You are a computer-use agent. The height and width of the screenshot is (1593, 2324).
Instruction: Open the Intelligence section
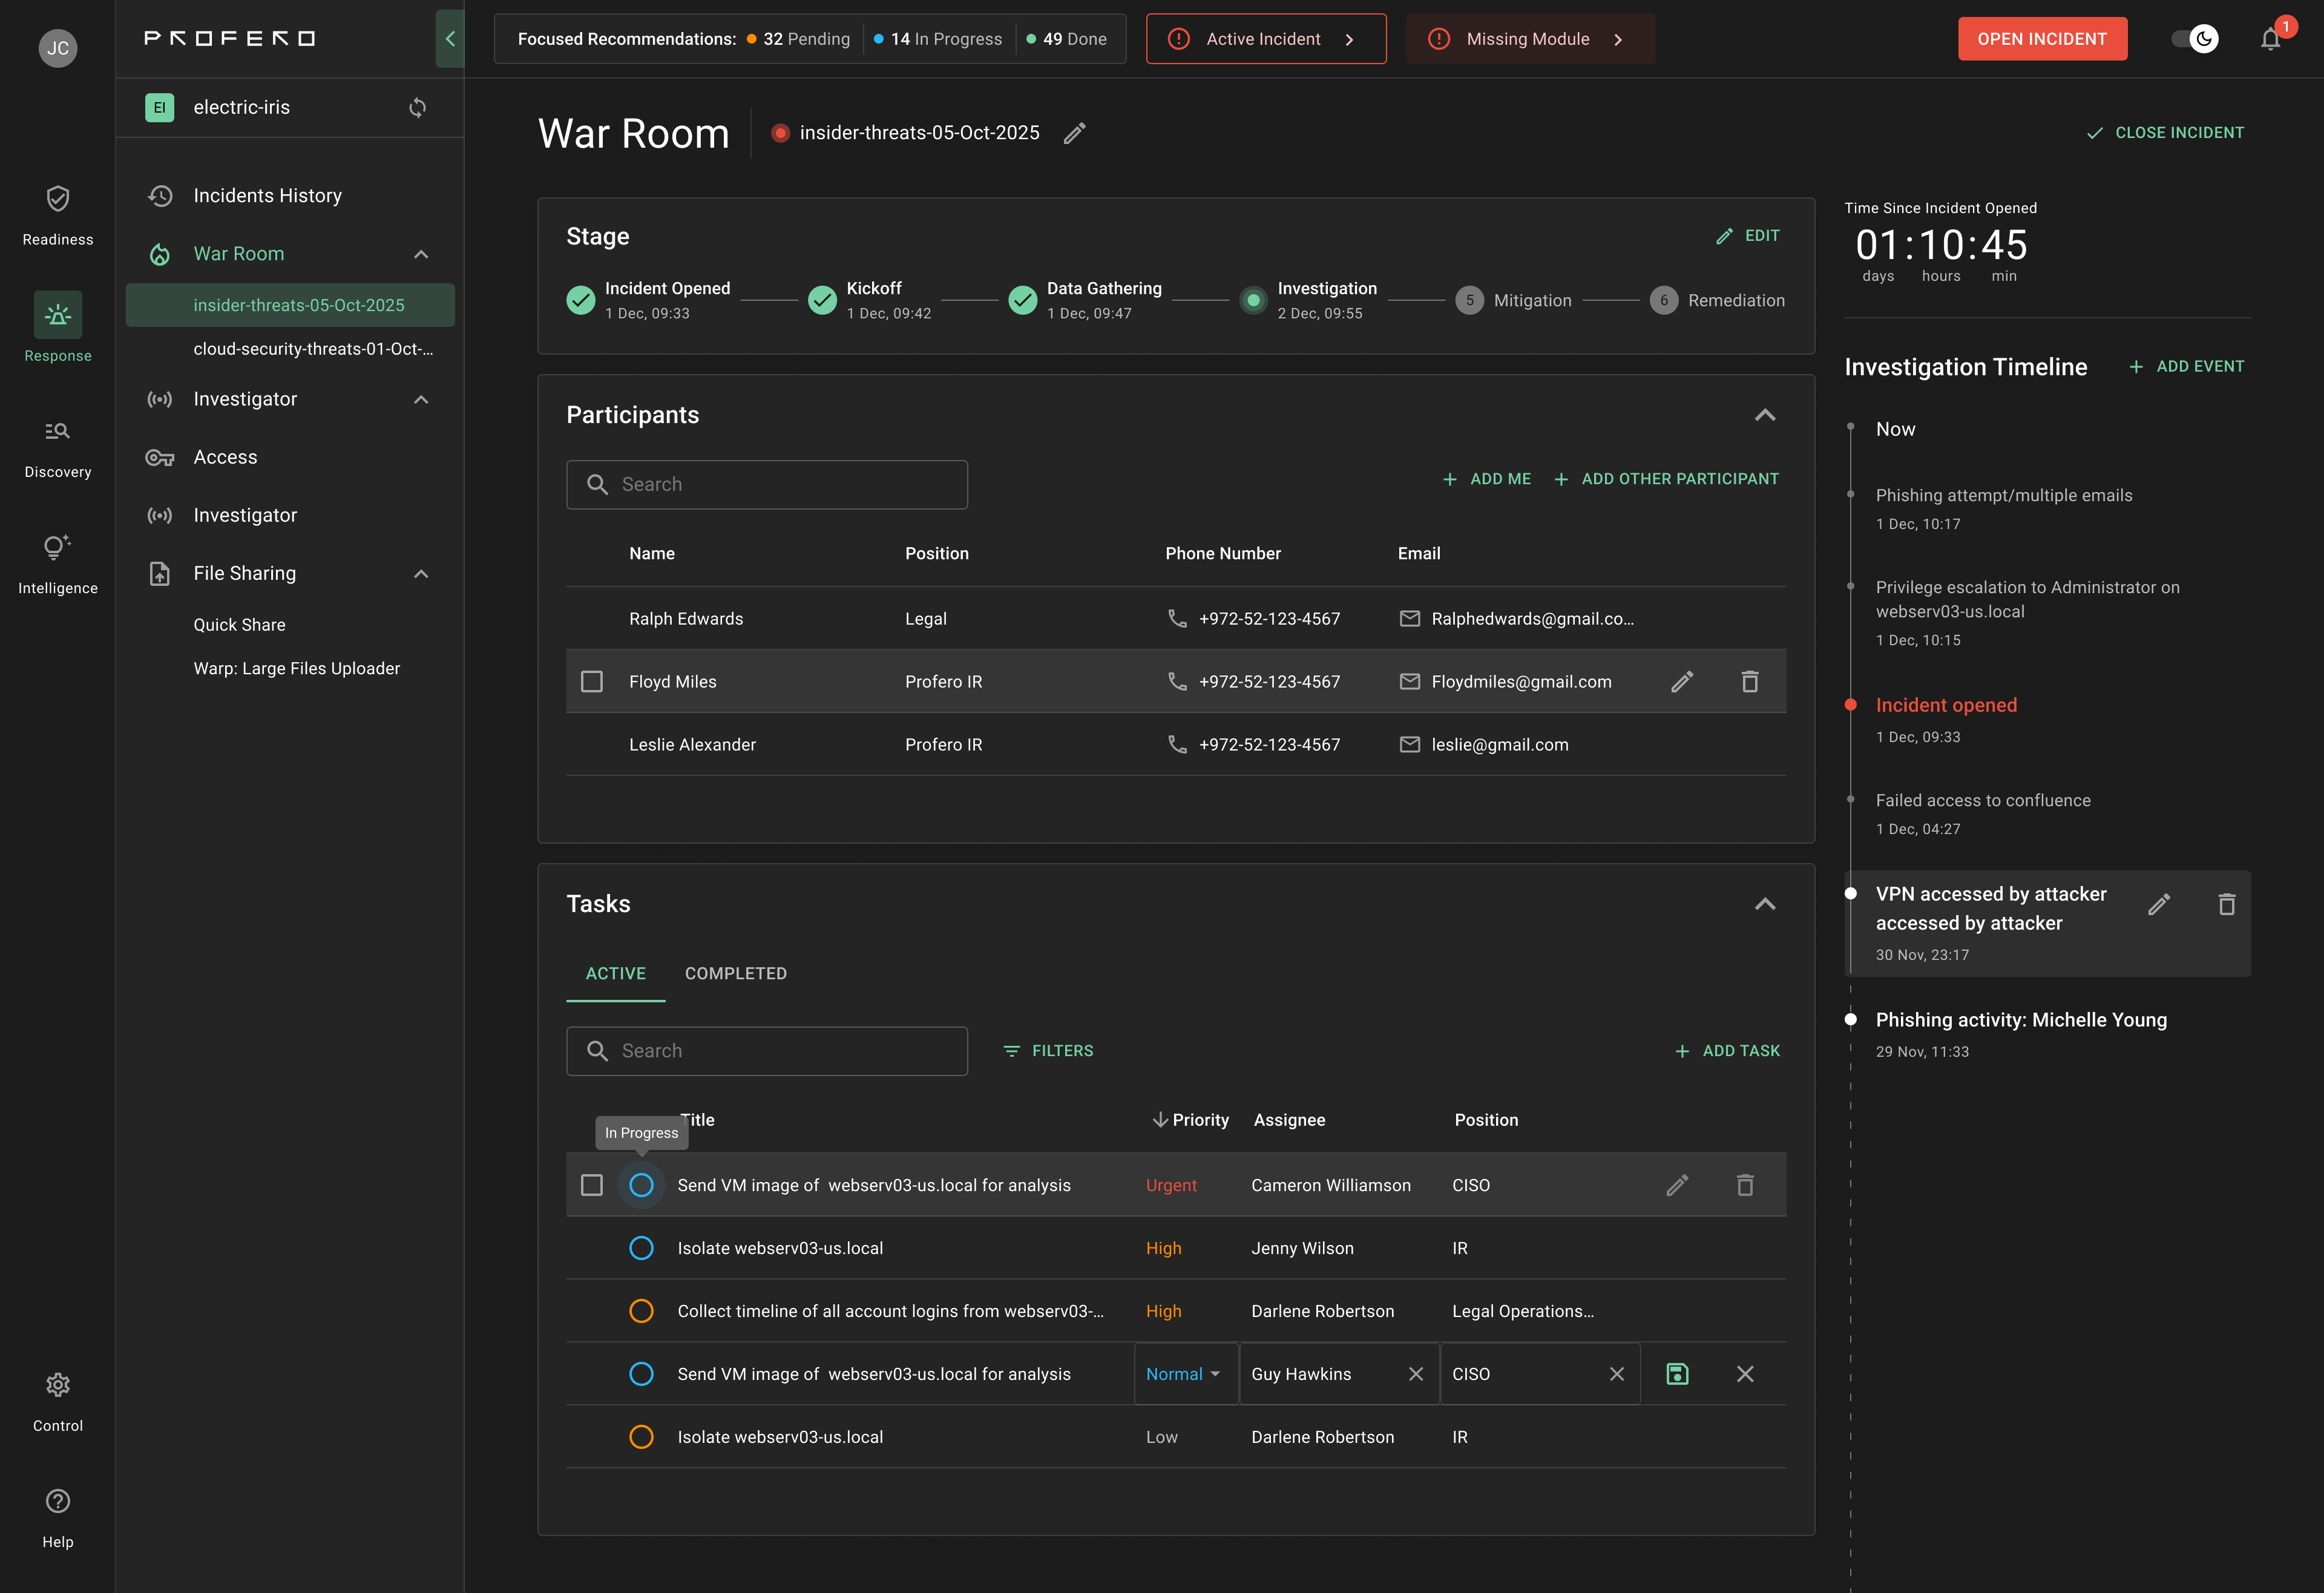tap(57, 561)
